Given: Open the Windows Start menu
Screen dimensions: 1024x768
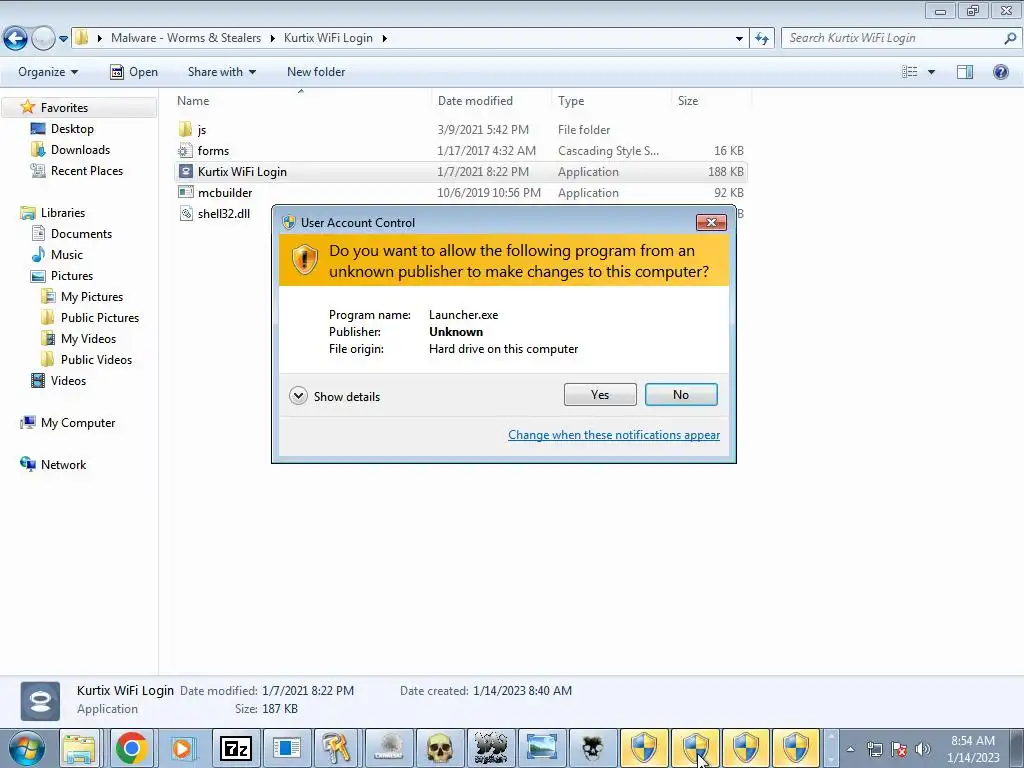Looking at the screenshot, I should (x=26, y=748).
